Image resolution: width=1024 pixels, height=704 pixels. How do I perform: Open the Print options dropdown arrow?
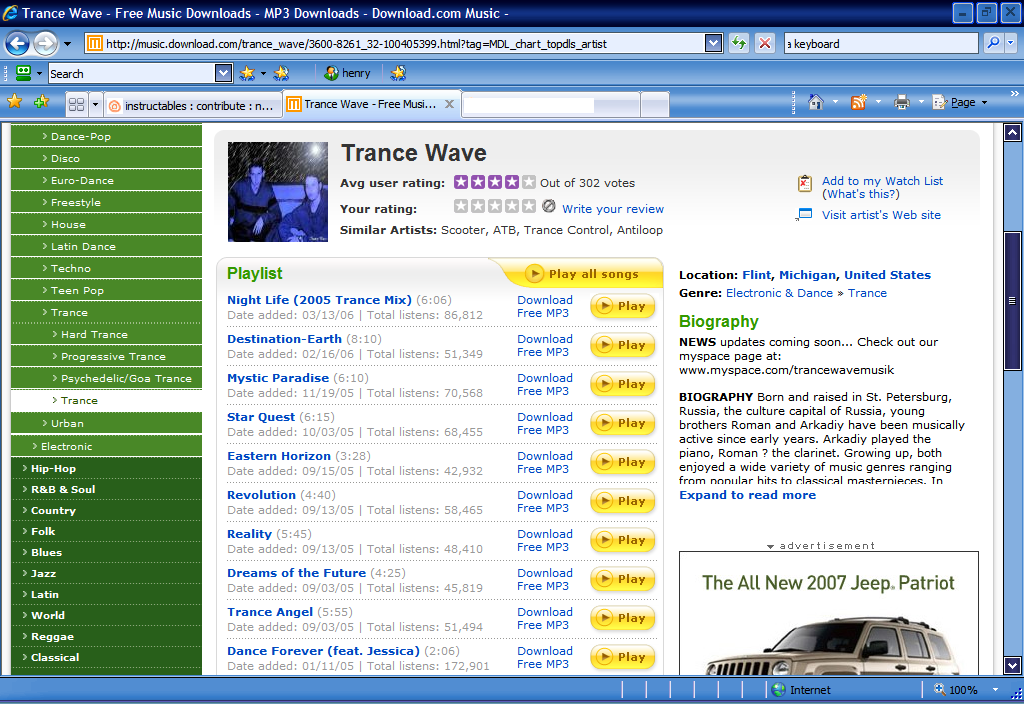pyautogui.click(x=921, y=102)
